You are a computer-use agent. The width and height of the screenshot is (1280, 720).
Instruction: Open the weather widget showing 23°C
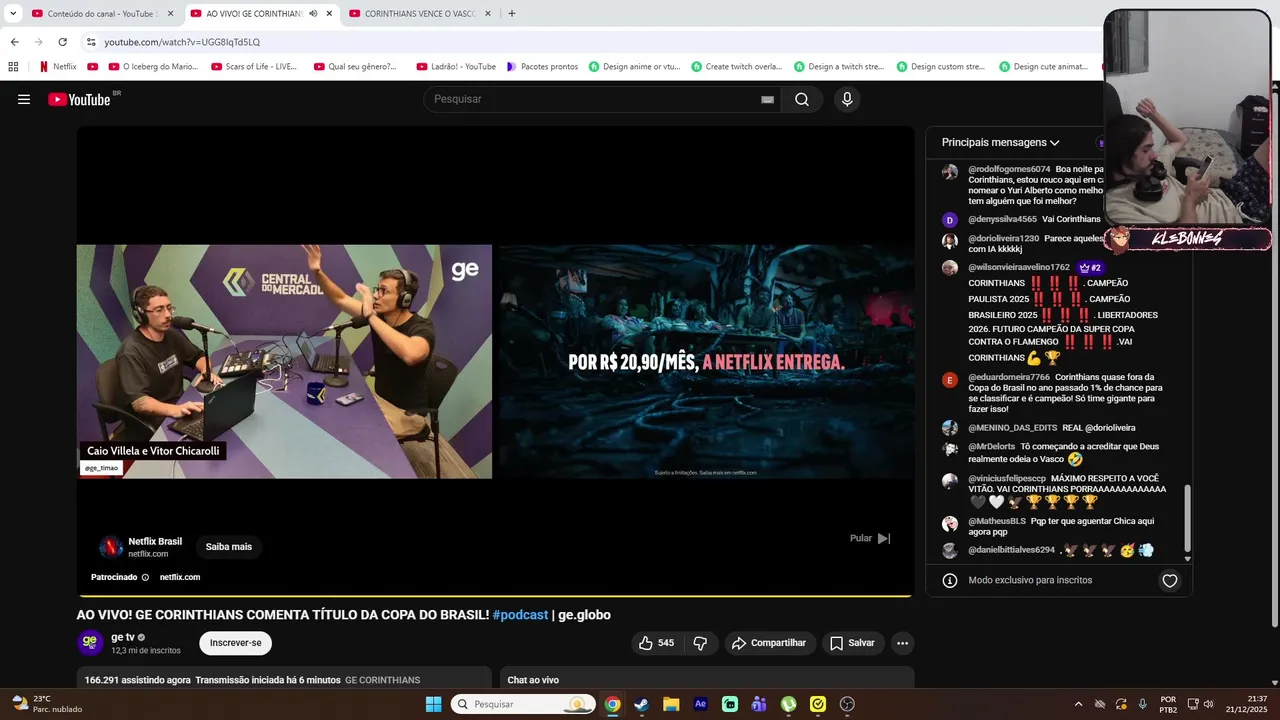pyautogui.click(x=47, y=704)
